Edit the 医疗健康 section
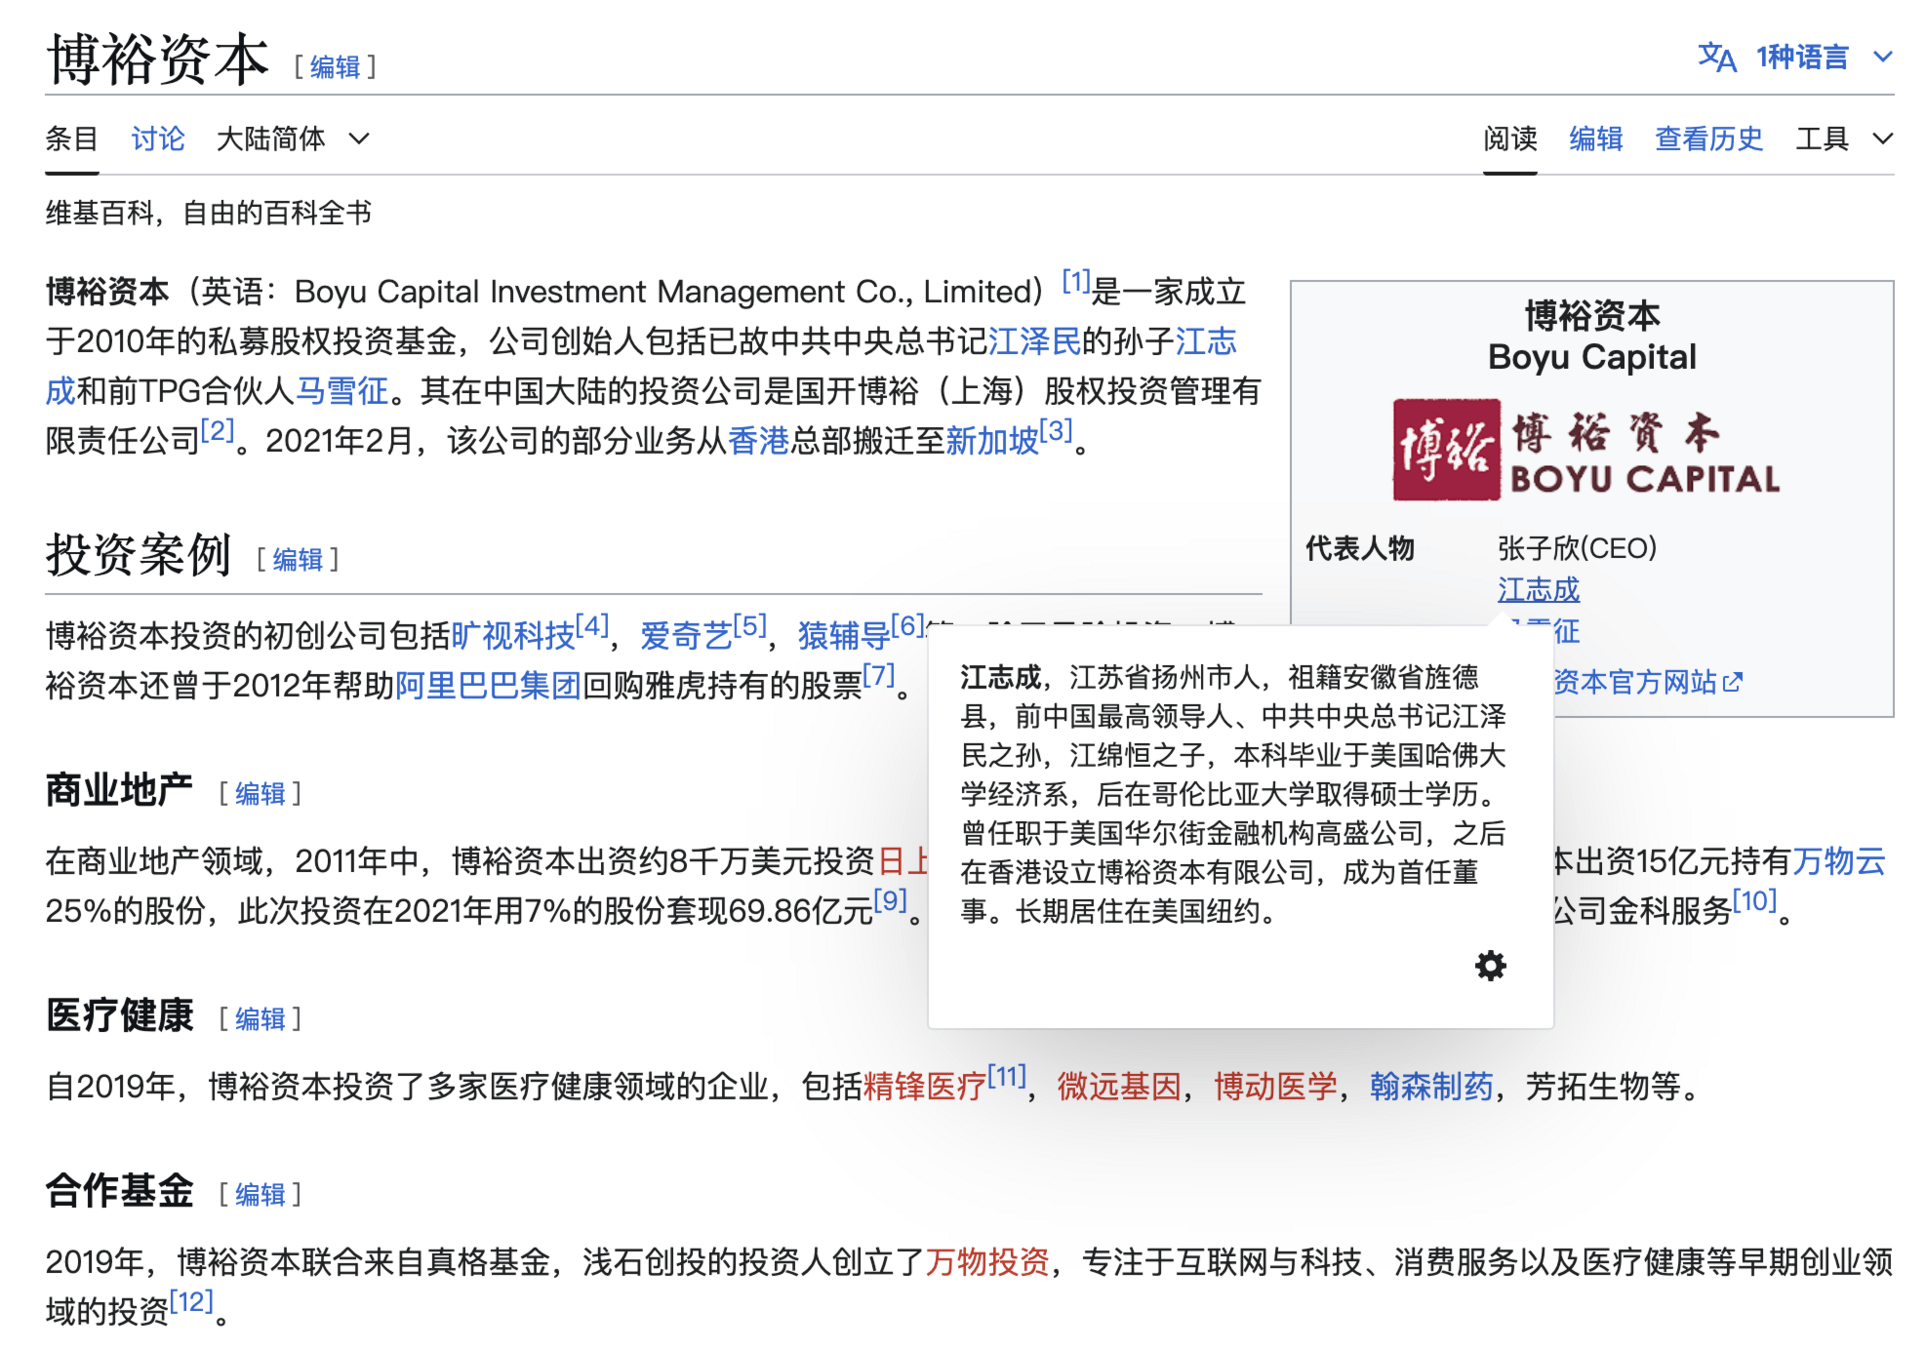The width and height of the screenshot is (1926, 1350). (260, 1019)
